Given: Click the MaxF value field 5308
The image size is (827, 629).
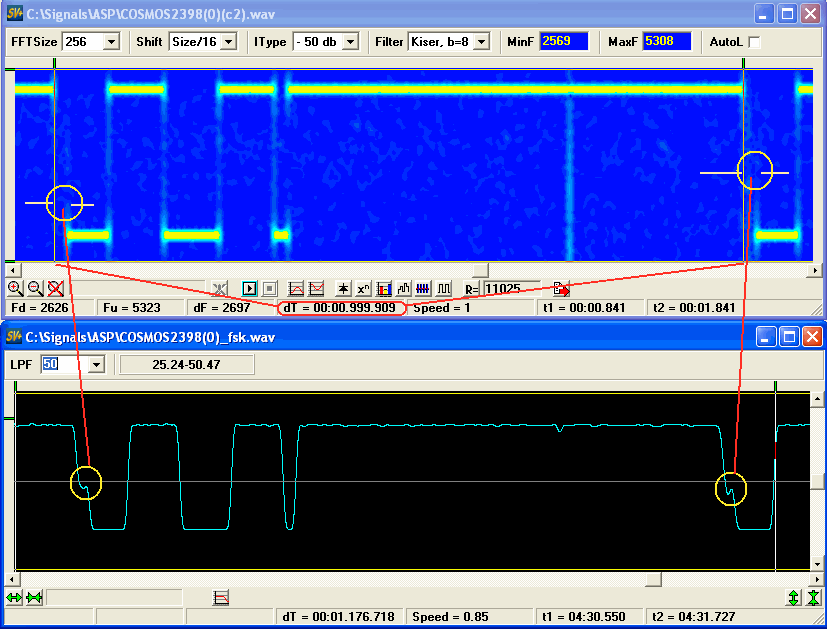Looking at the screenshot, I should (x=667, y=42).
